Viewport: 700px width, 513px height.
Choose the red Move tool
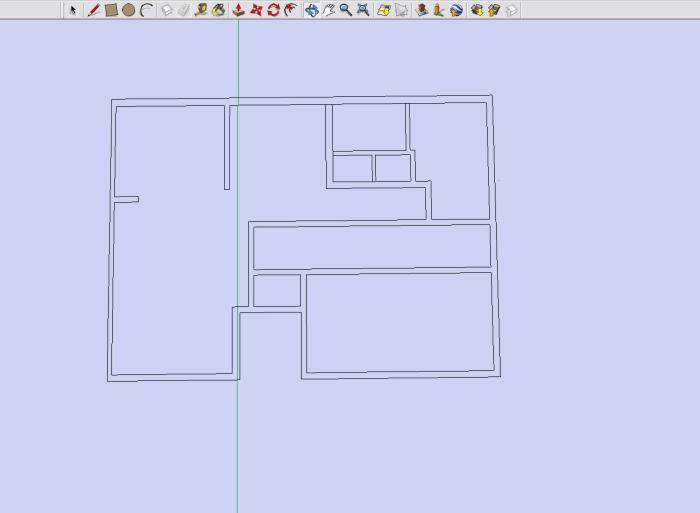(256, 10)
